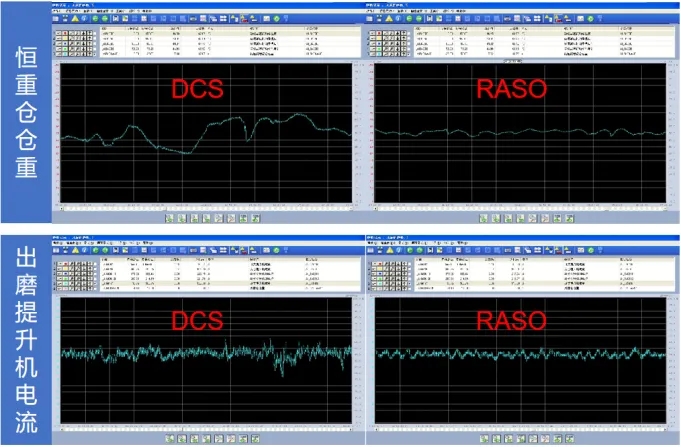Toggle the second pen row checkbox in top-right RASO window
The width and height of the screenshot is (681, 447).
click(x=370, y=38)
